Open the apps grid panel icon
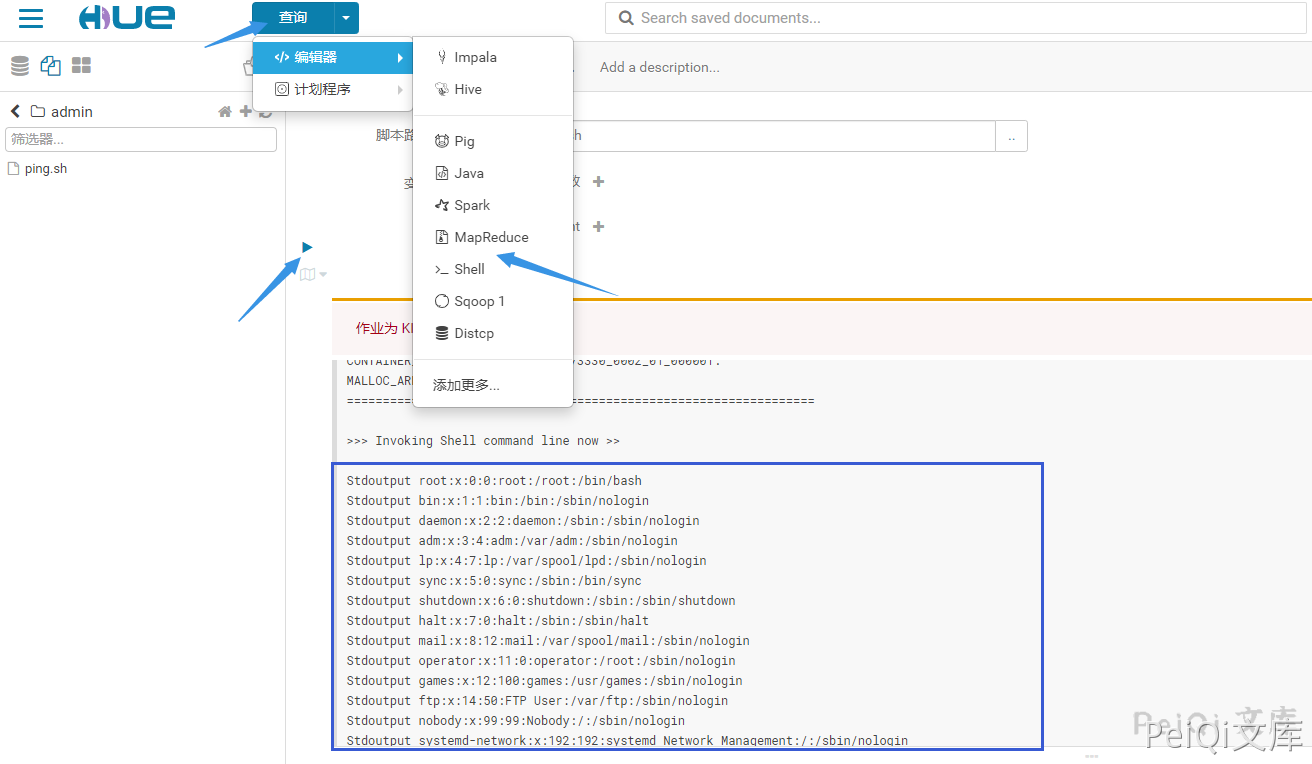Viewport: 1312px width, 764px height. [x=81, y=66]
